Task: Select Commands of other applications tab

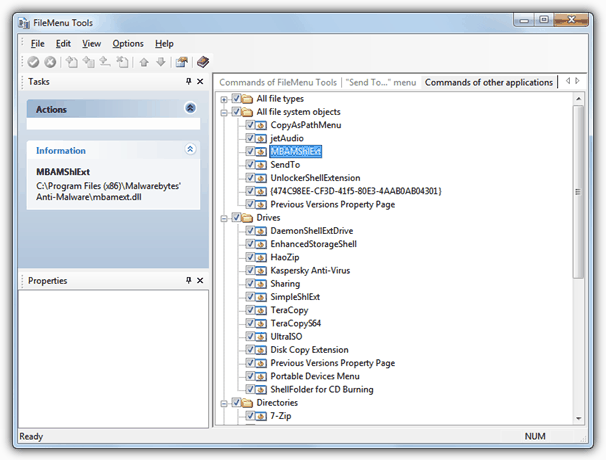Action: click(489, 82)
